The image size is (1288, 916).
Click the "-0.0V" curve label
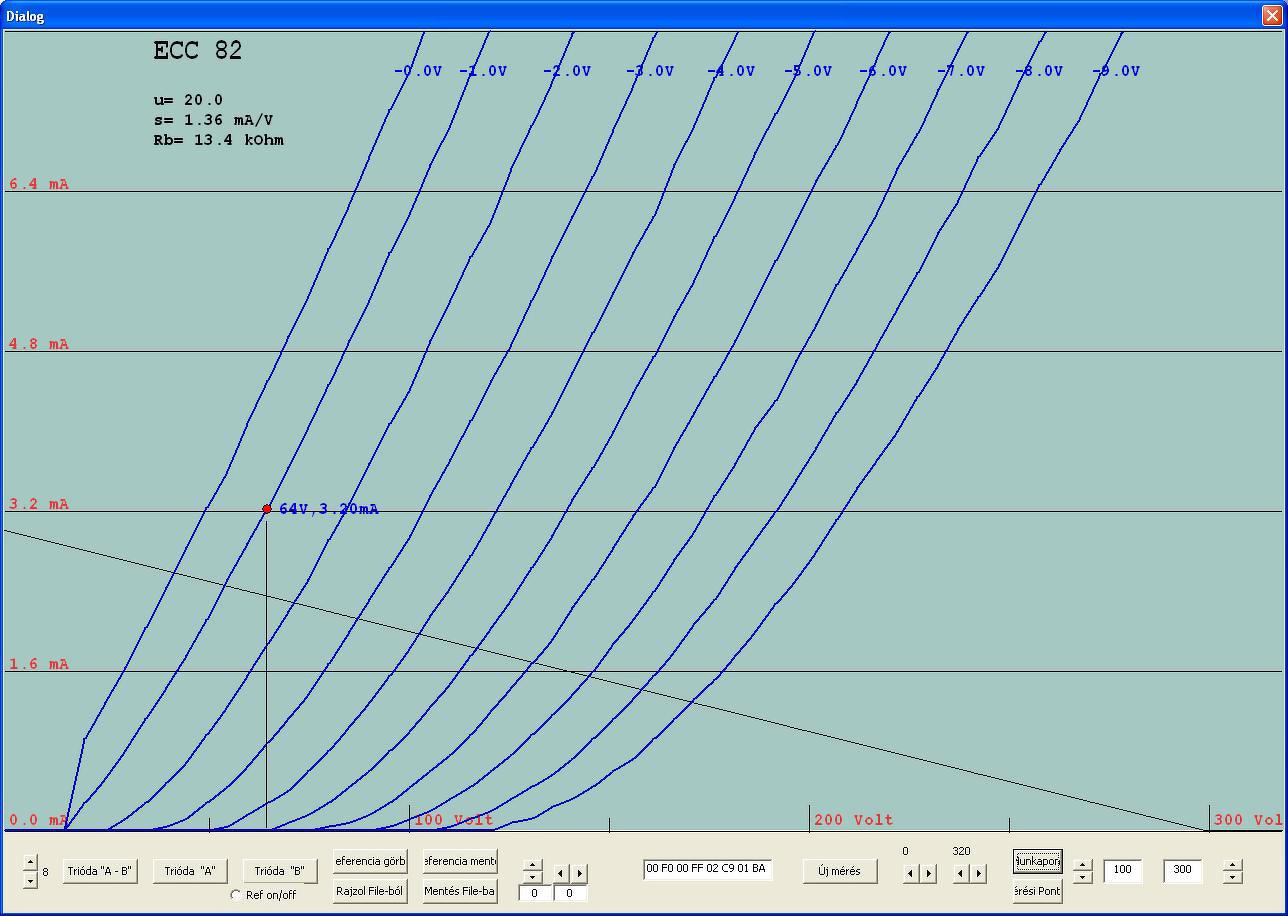(418, 71)
